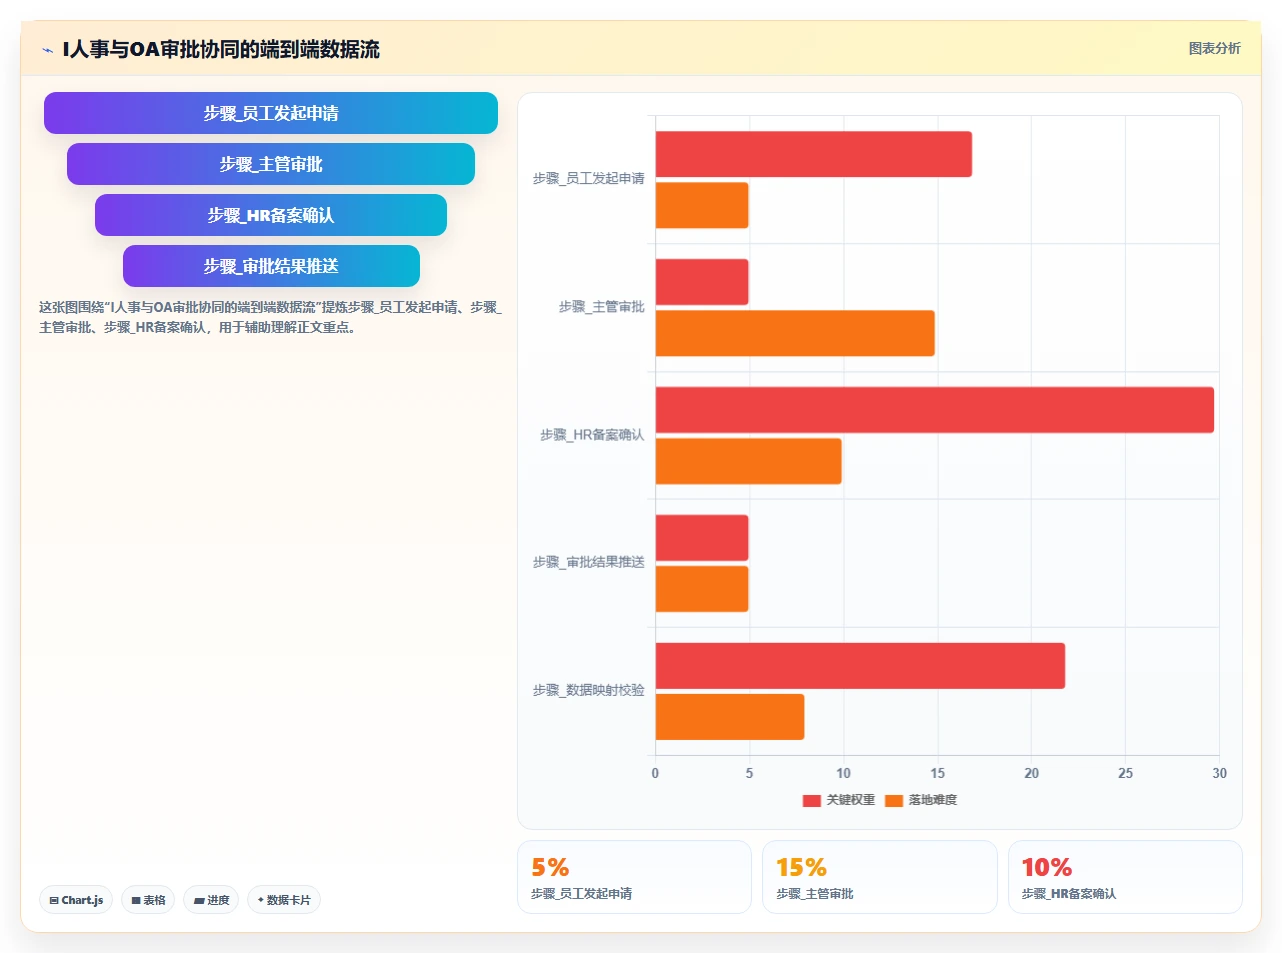Click the x-axis tick value 30

1219,773
